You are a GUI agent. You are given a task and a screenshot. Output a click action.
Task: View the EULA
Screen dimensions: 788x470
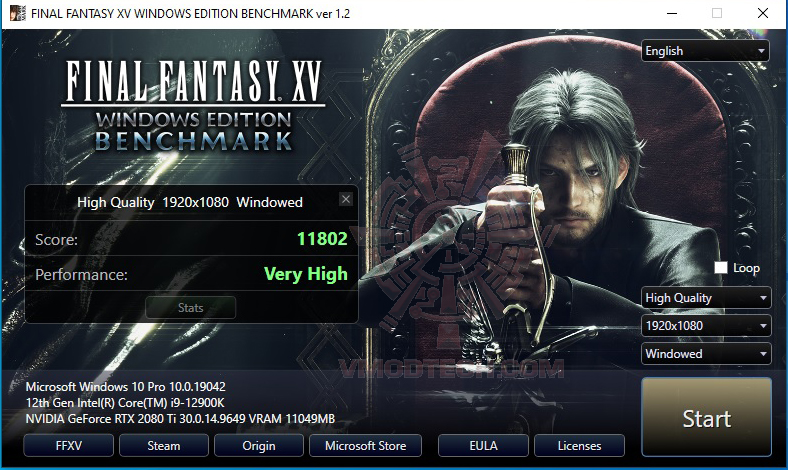click(x=483, y=446)
